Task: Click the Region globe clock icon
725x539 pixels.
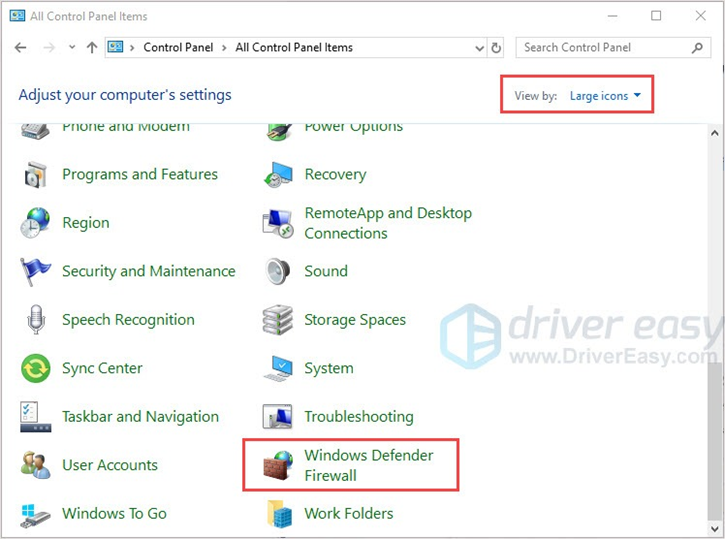Action: point(35,223)
